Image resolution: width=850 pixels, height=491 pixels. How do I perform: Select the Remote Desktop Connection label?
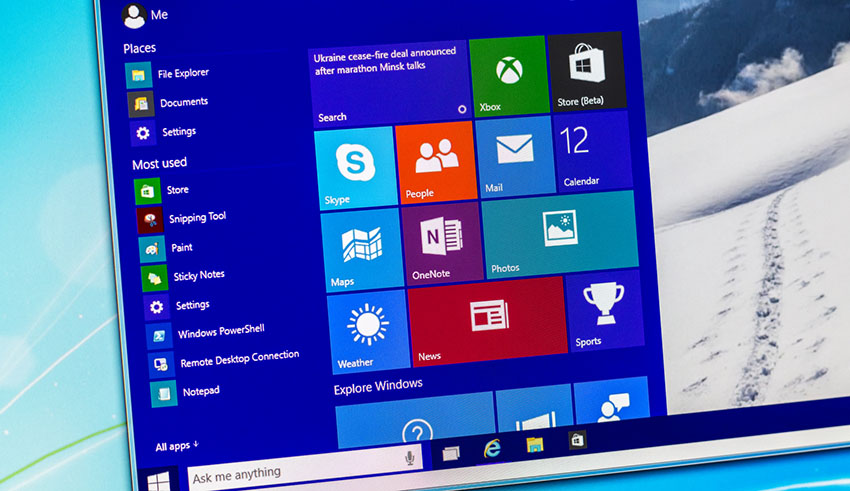[x=240, y=358]
